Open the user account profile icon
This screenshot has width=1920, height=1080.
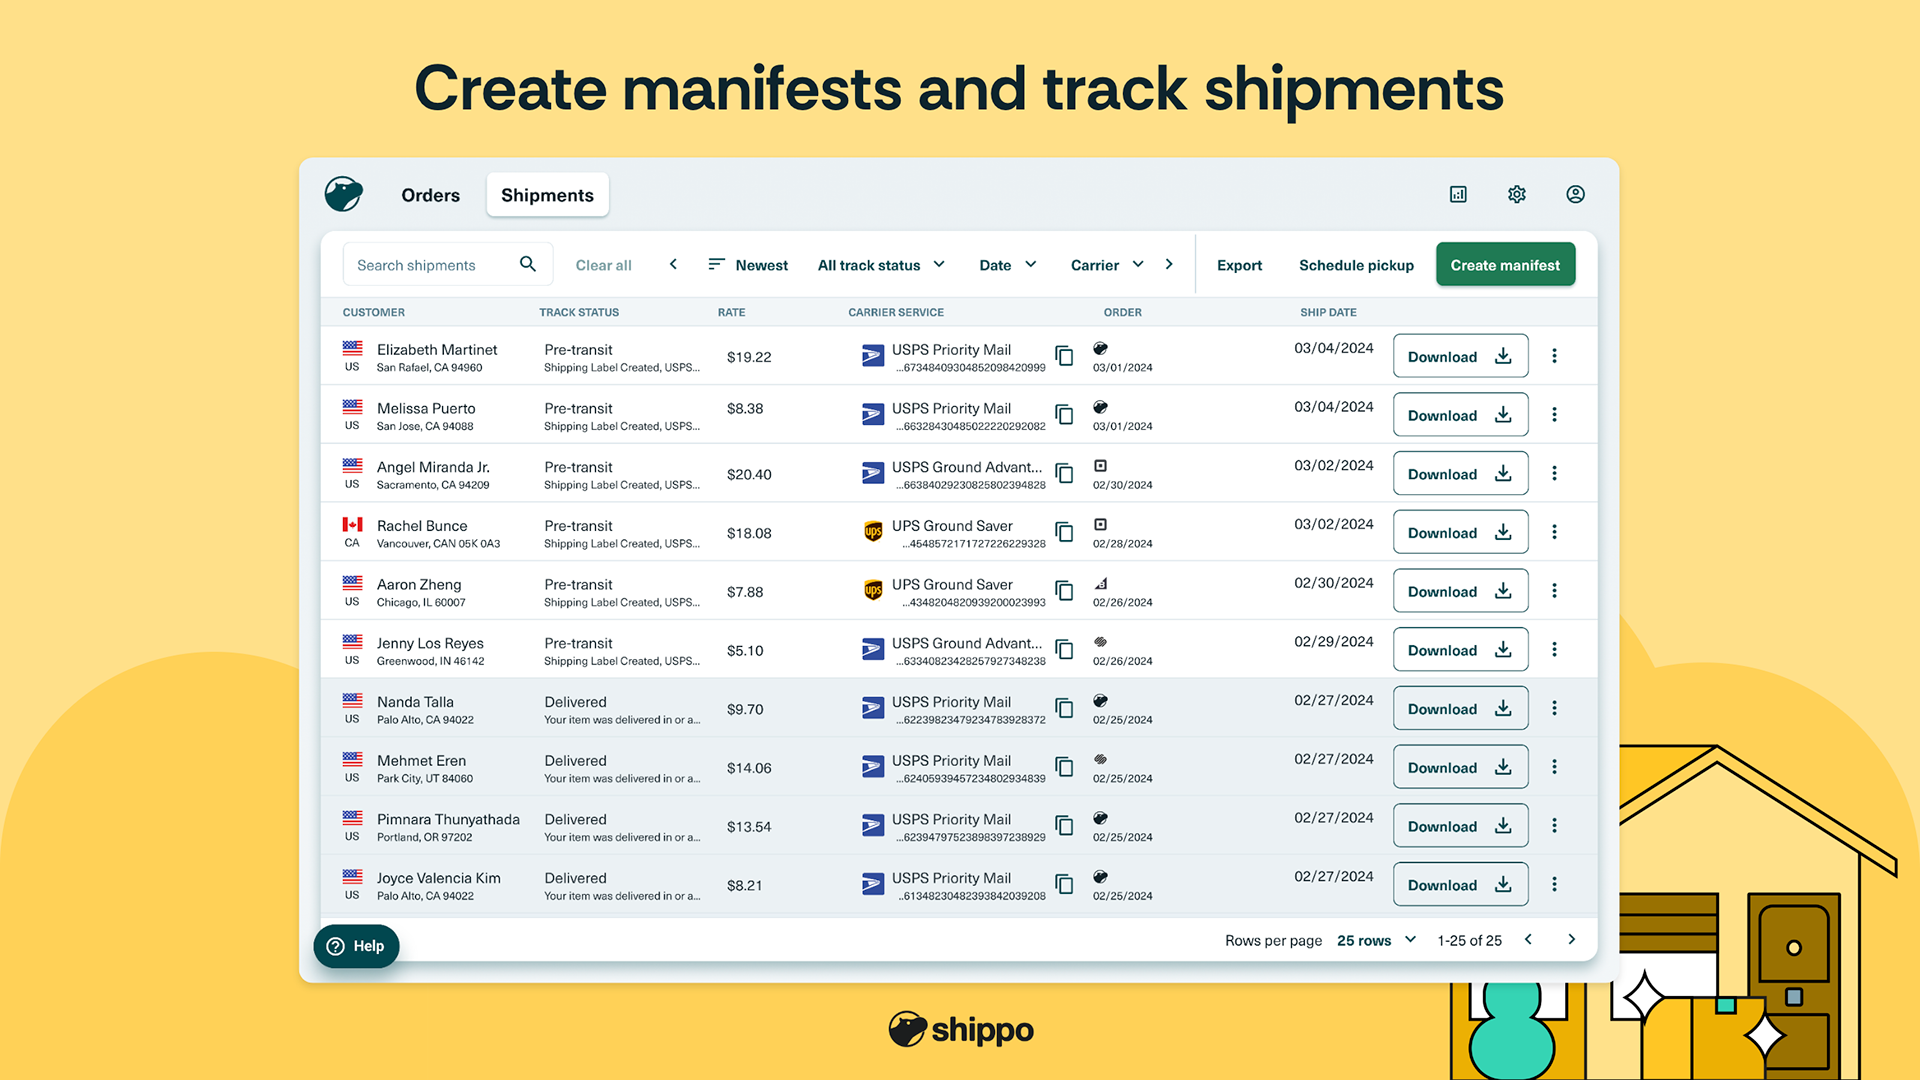pyautogui.click(x=1575, y=194)
